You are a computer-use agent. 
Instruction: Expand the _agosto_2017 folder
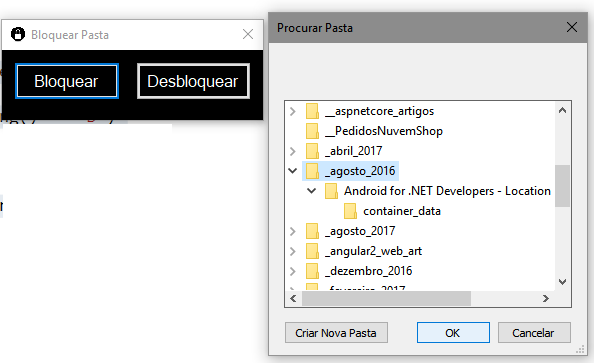[292, 231]
